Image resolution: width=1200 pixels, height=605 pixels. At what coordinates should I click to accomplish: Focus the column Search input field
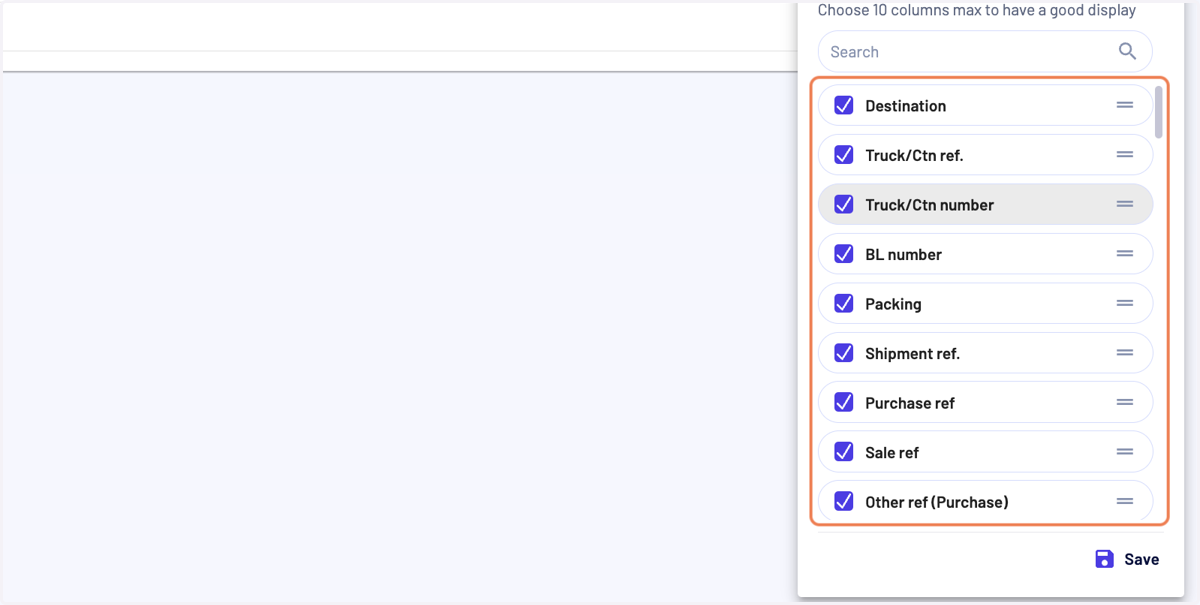(x=985, y=51)
